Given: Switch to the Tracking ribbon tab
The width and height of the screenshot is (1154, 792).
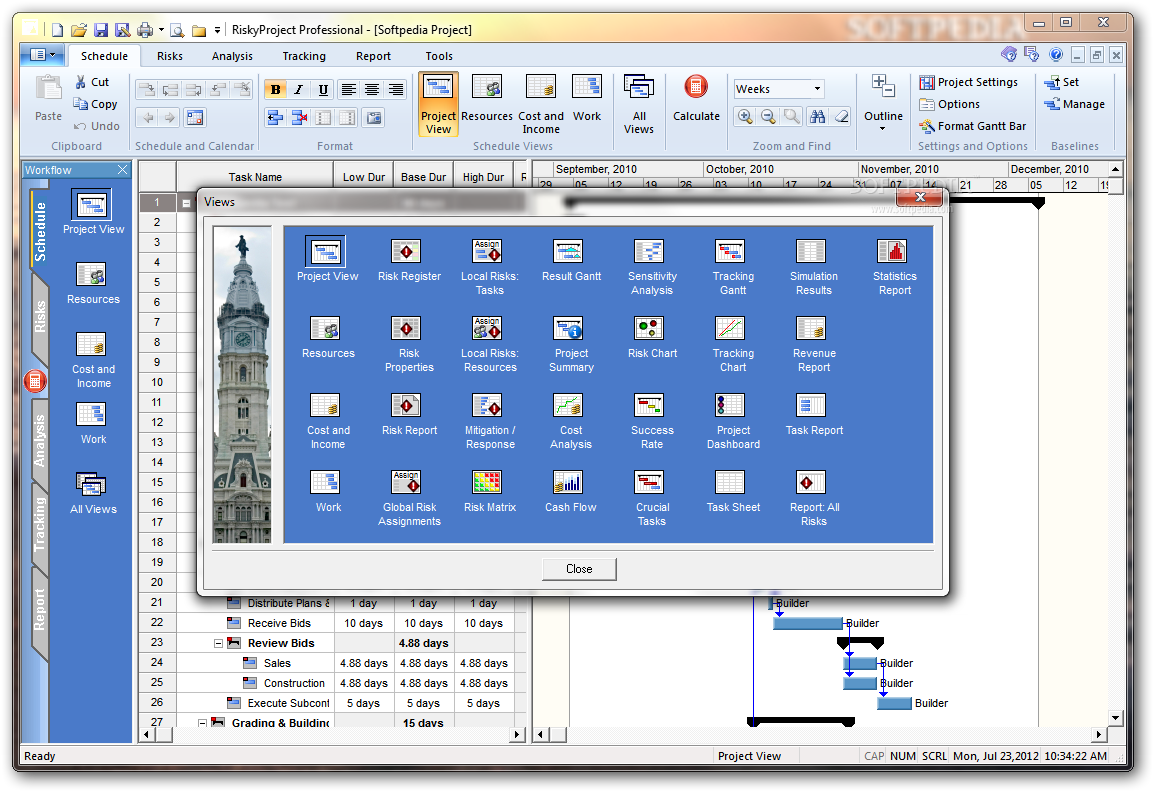Looking at the screenshot, I should pyautogui.click(x=304, y=56).
